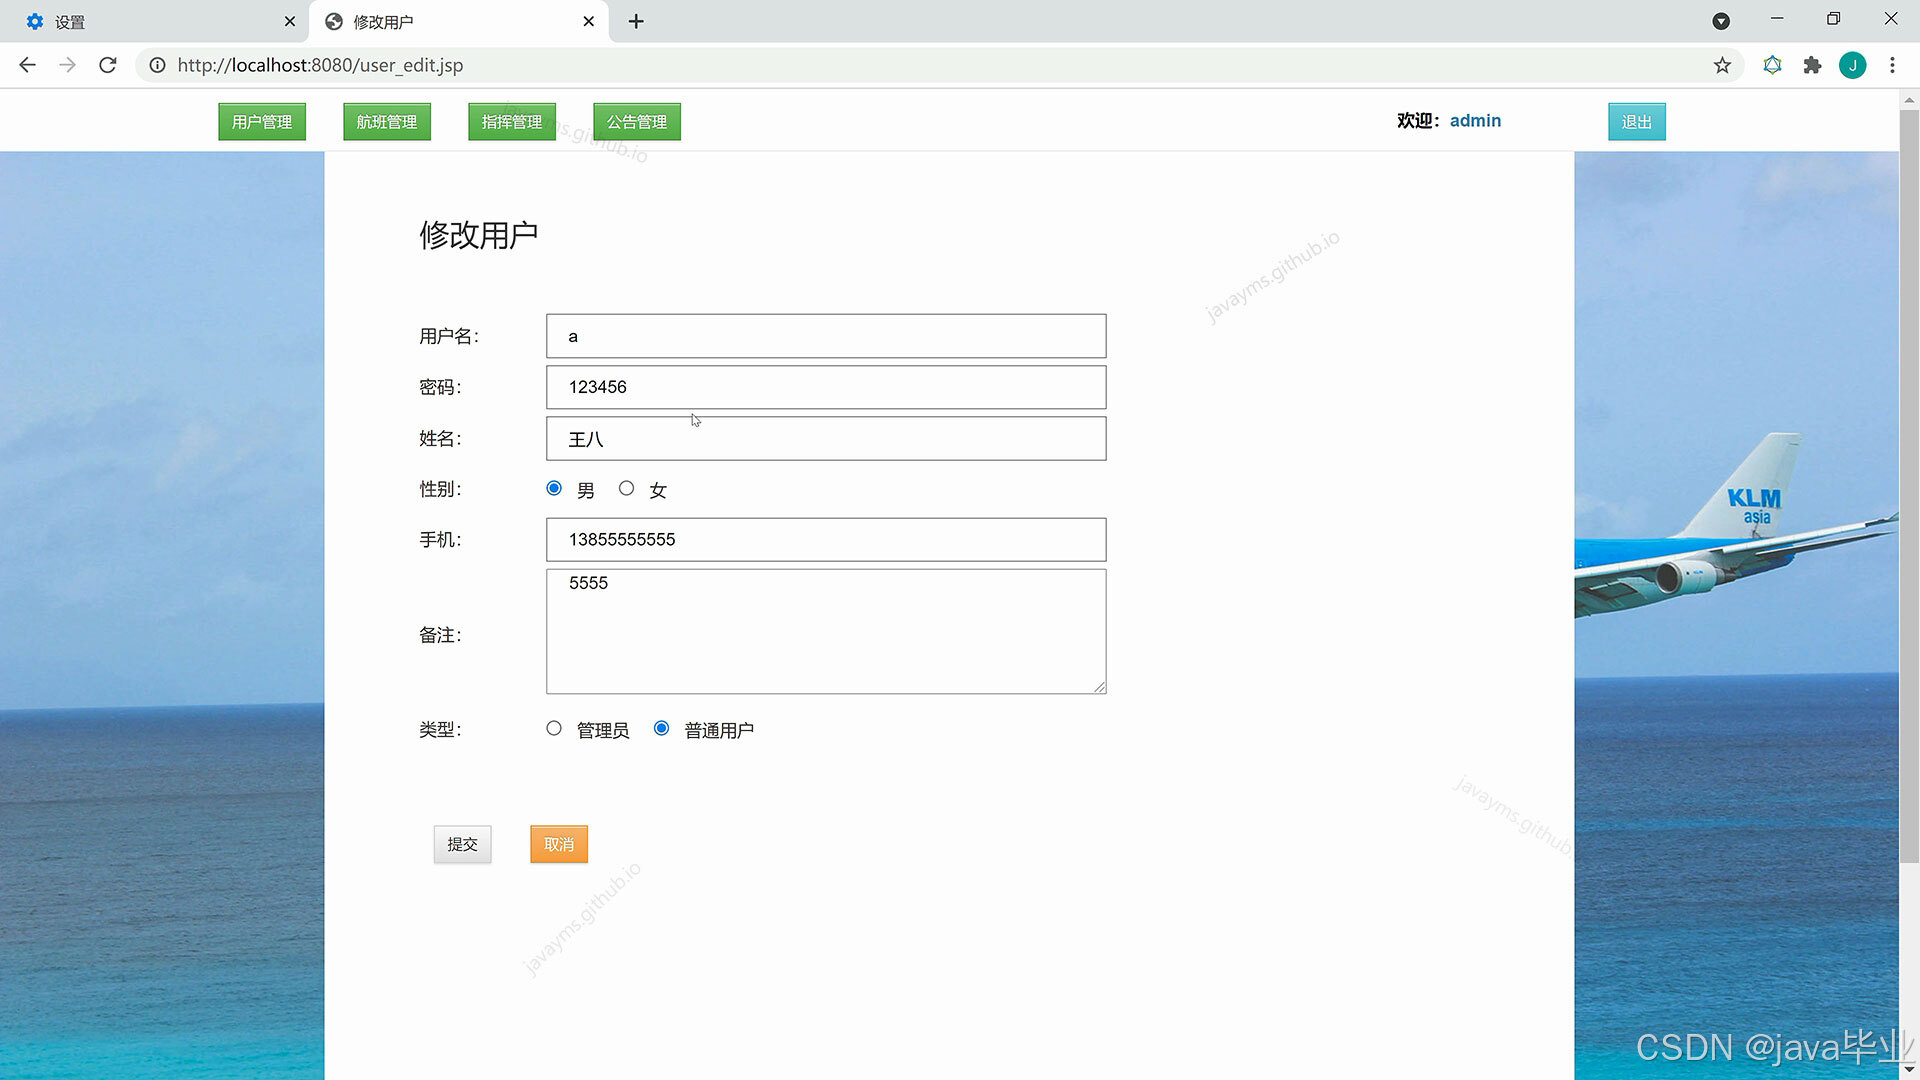Viewport: 1920px width, 1080px height.
Task: Click the browser forward arrow
Action: pyautogui.click(x=67, y=65)
